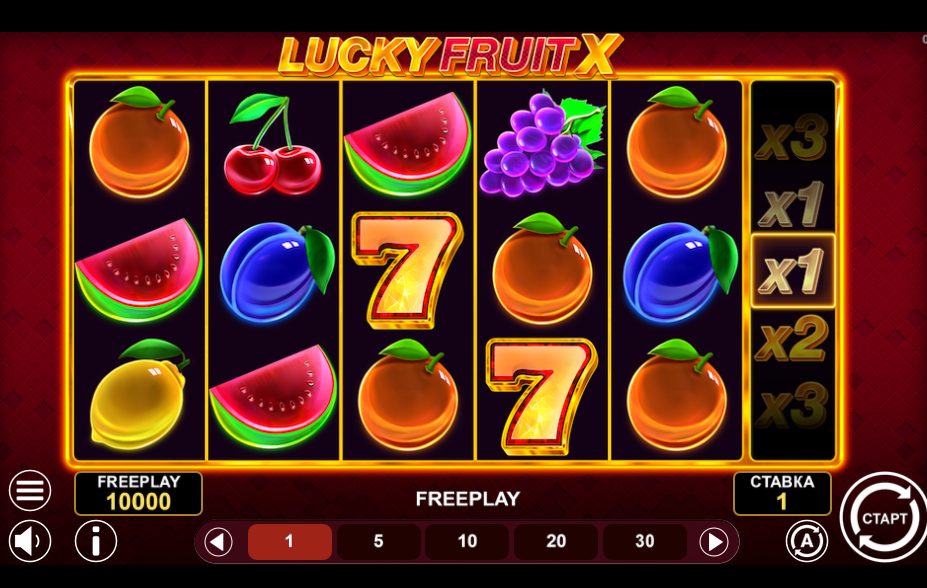Image resolution: width=927 pixels, height=588 pixels.
Task: Click the left arrow of bet selector
Action: 218,541
